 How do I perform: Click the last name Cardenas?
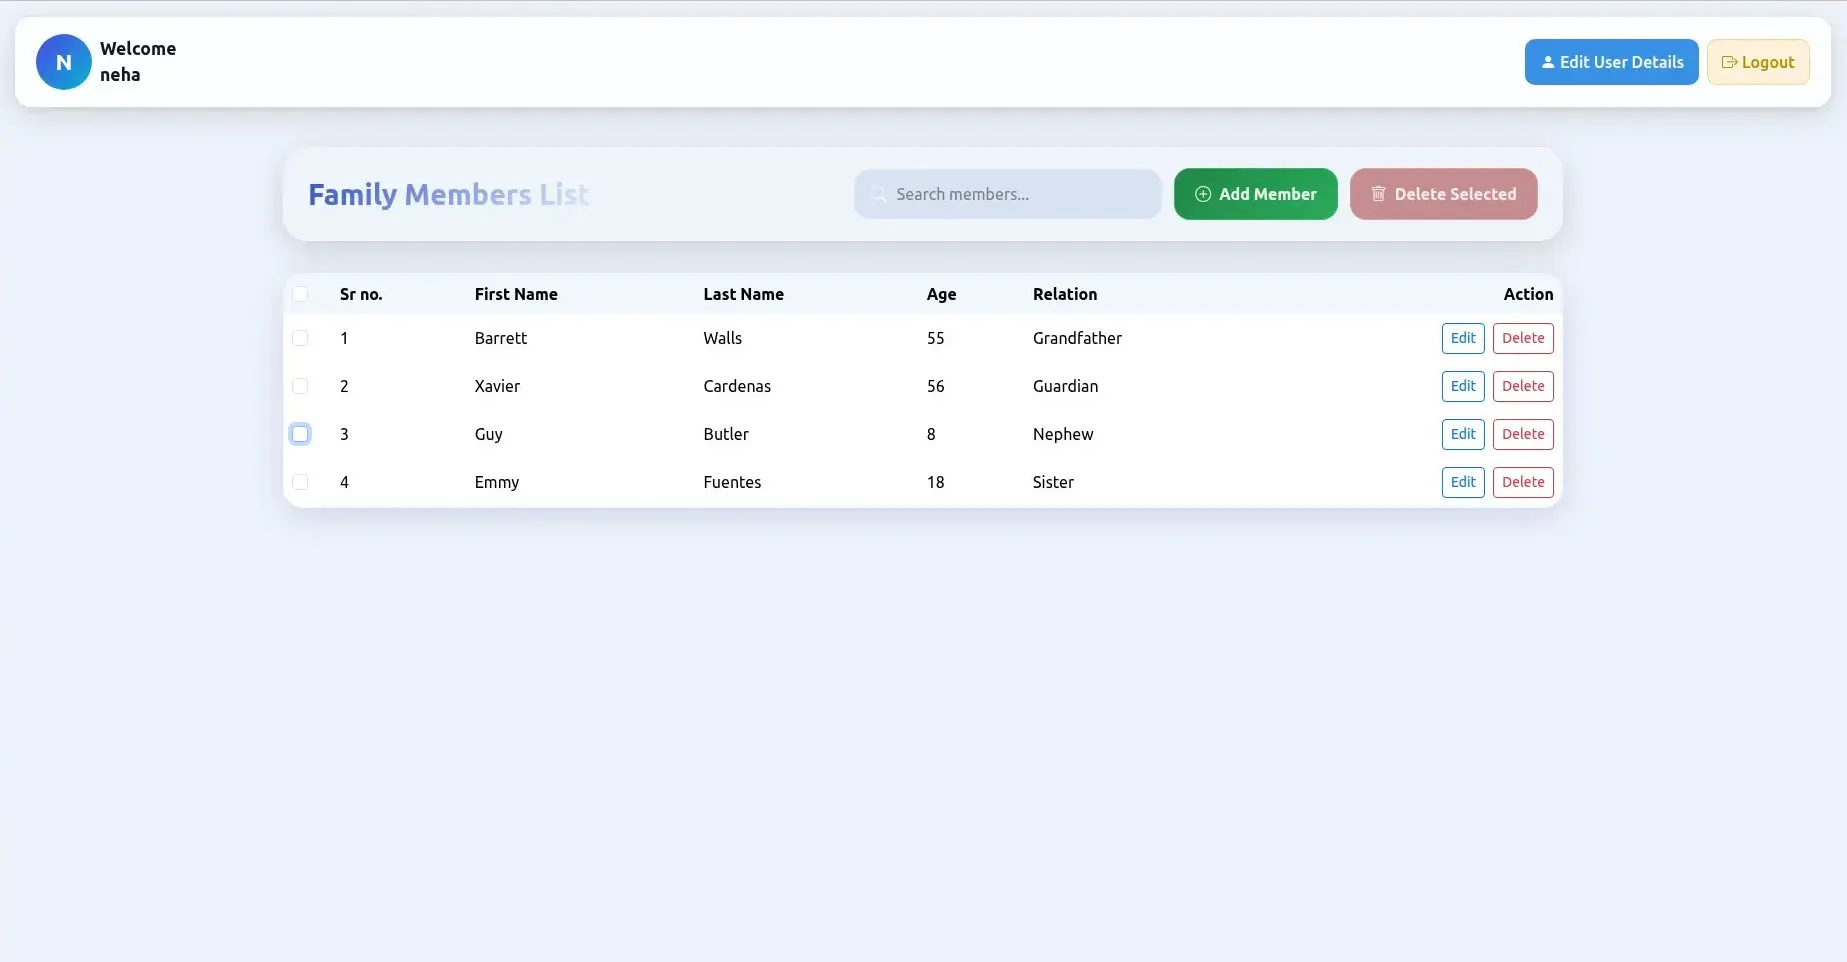(x=737, y=386)
